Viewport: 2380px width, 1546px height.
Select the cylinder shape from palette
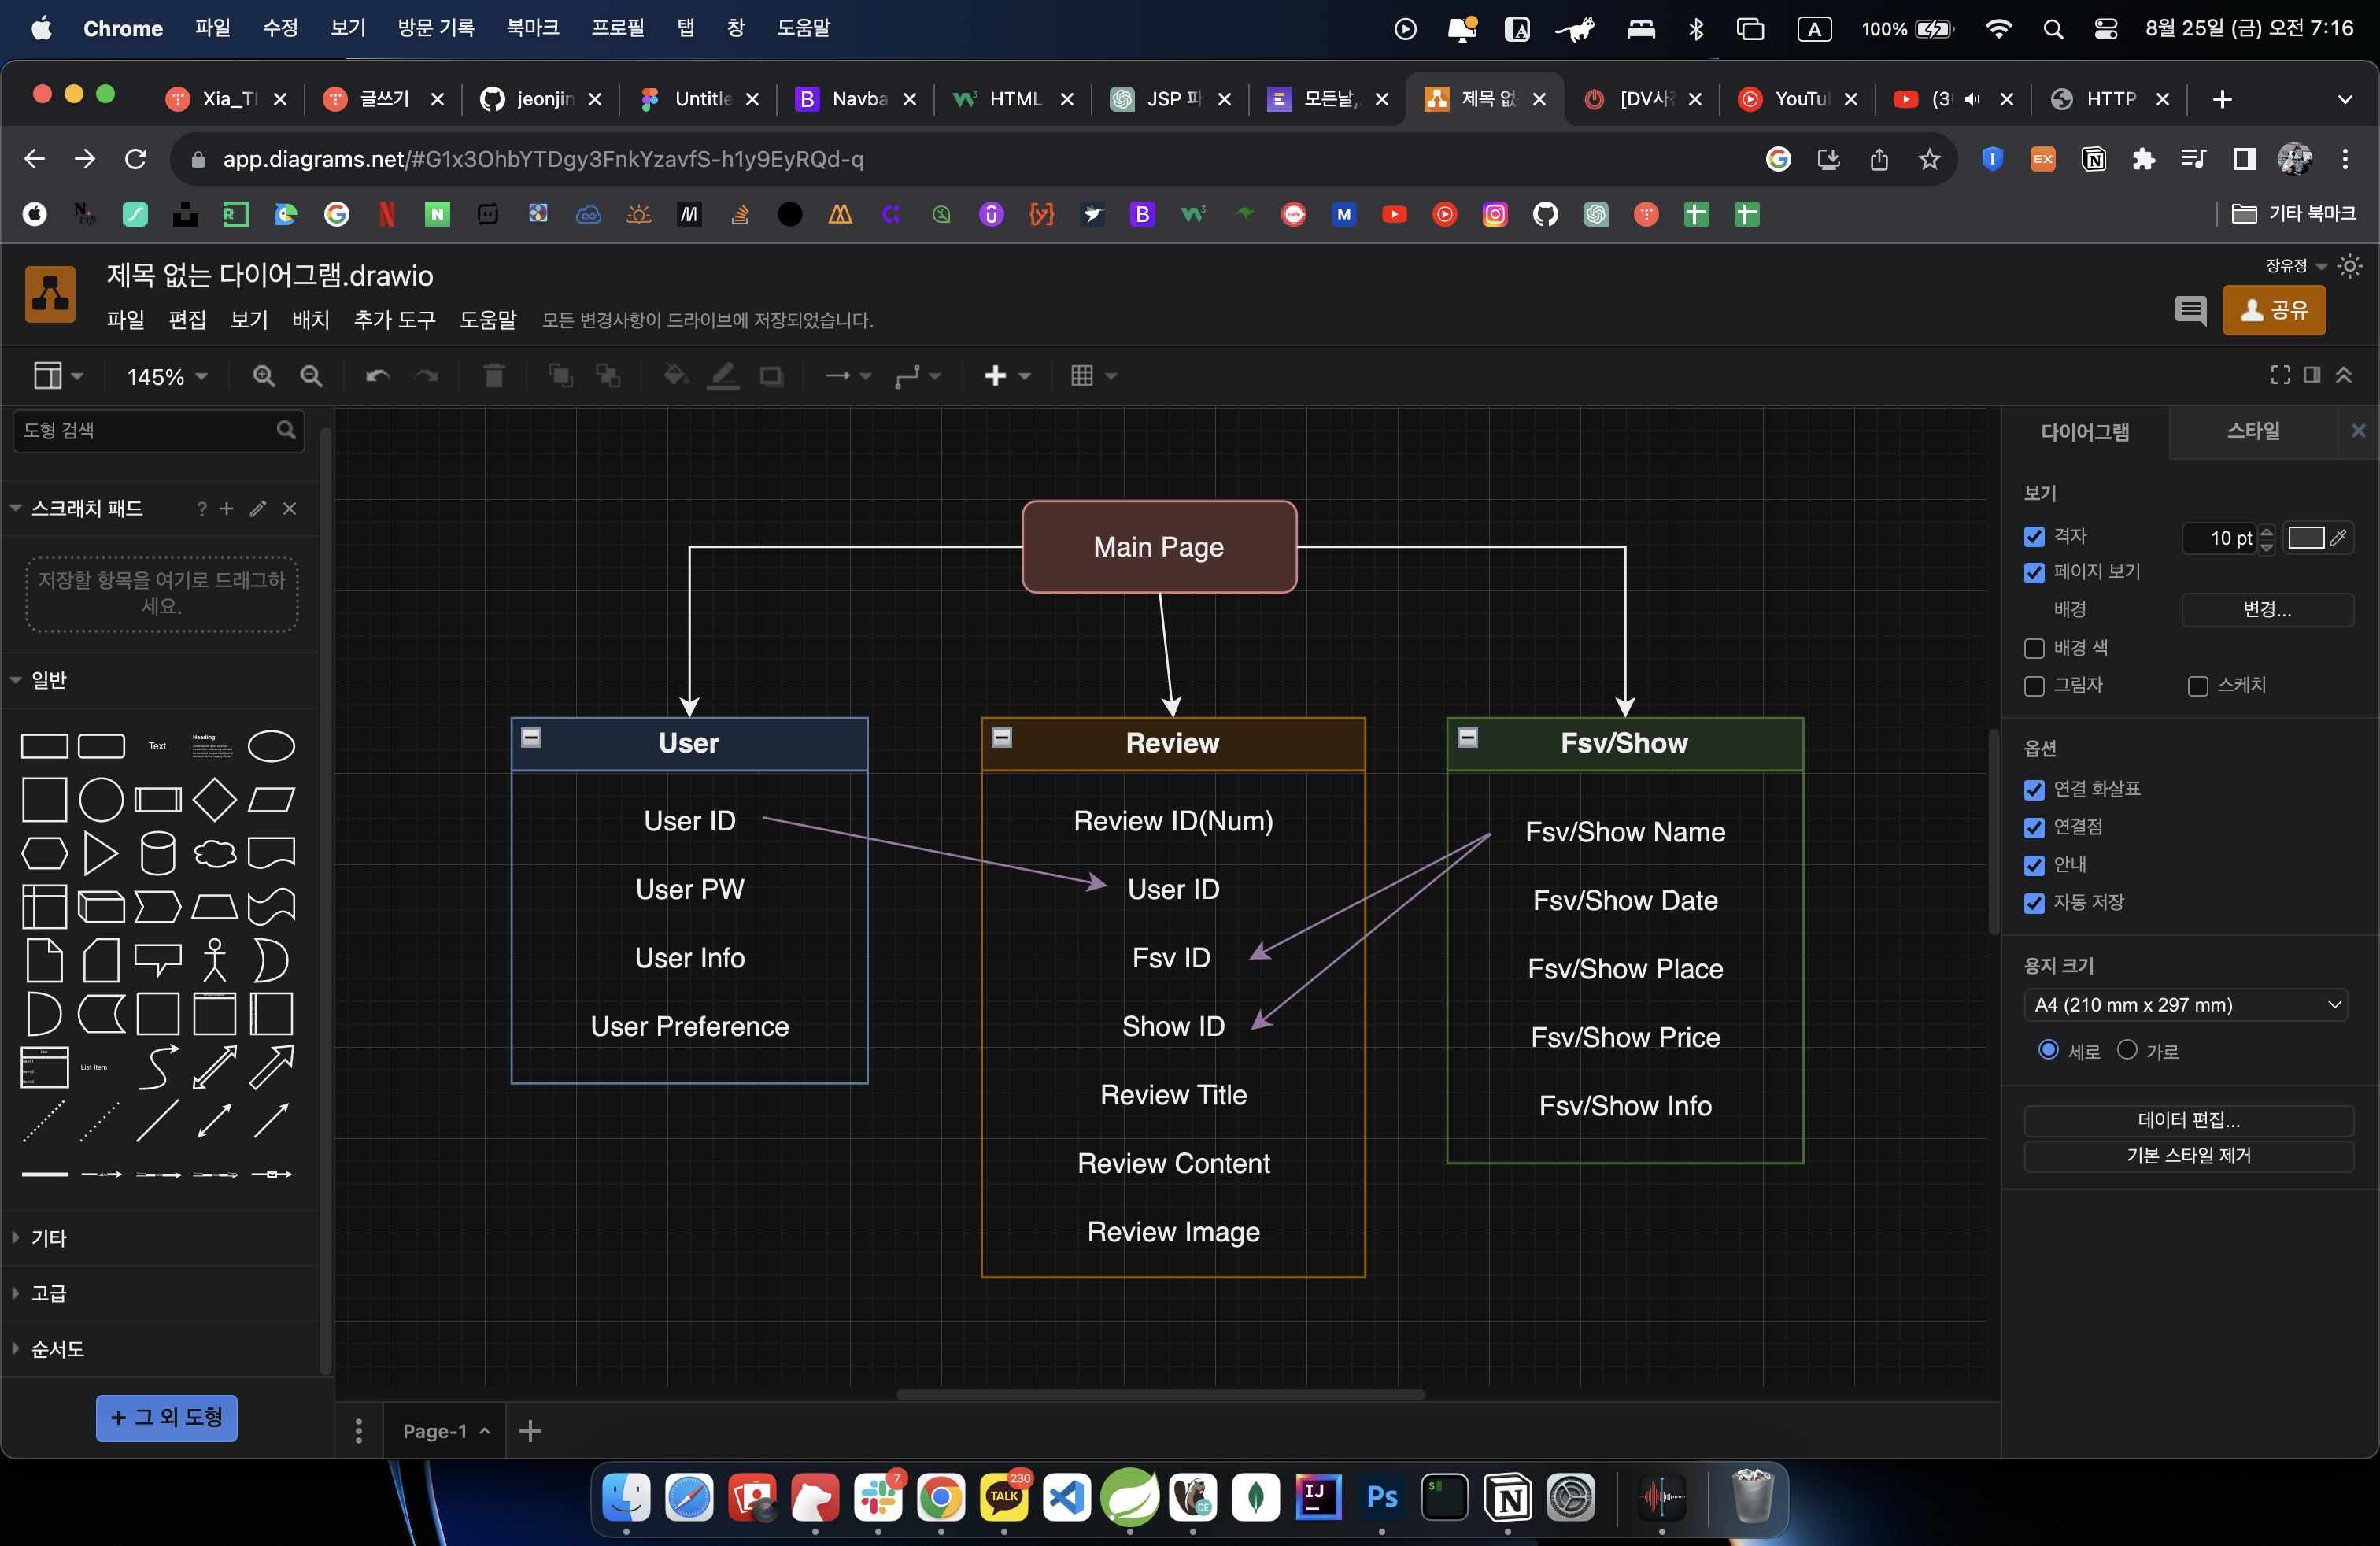tap(157, 853)
